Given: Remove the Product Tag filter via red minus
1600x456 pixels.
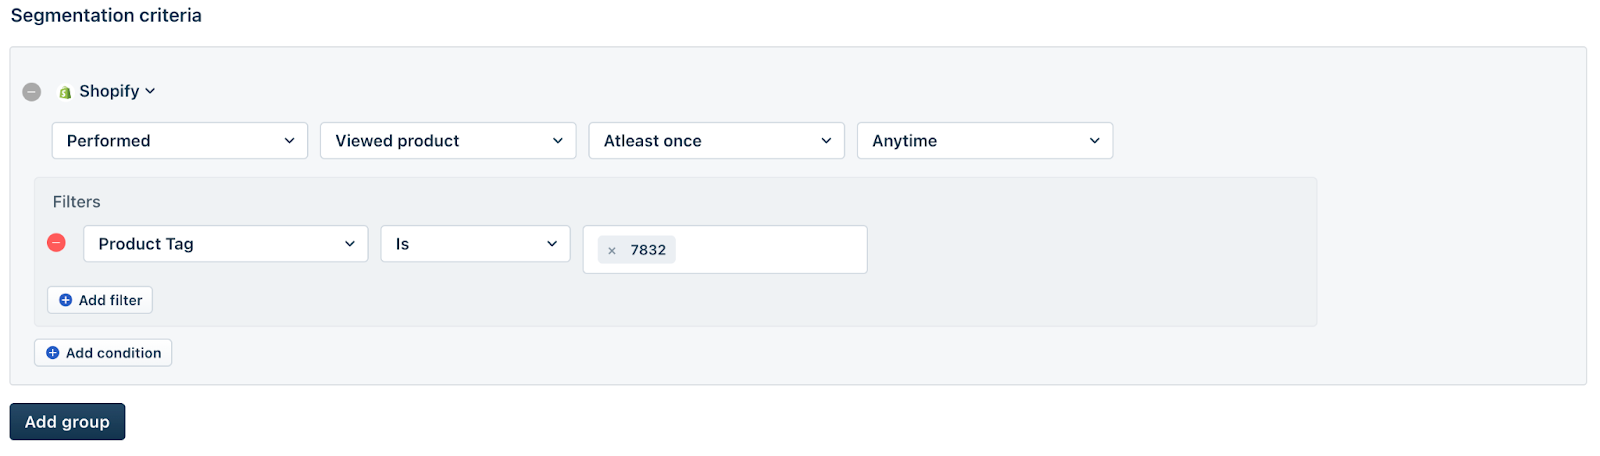Looking at the screenshot, I should click(57, 243).
